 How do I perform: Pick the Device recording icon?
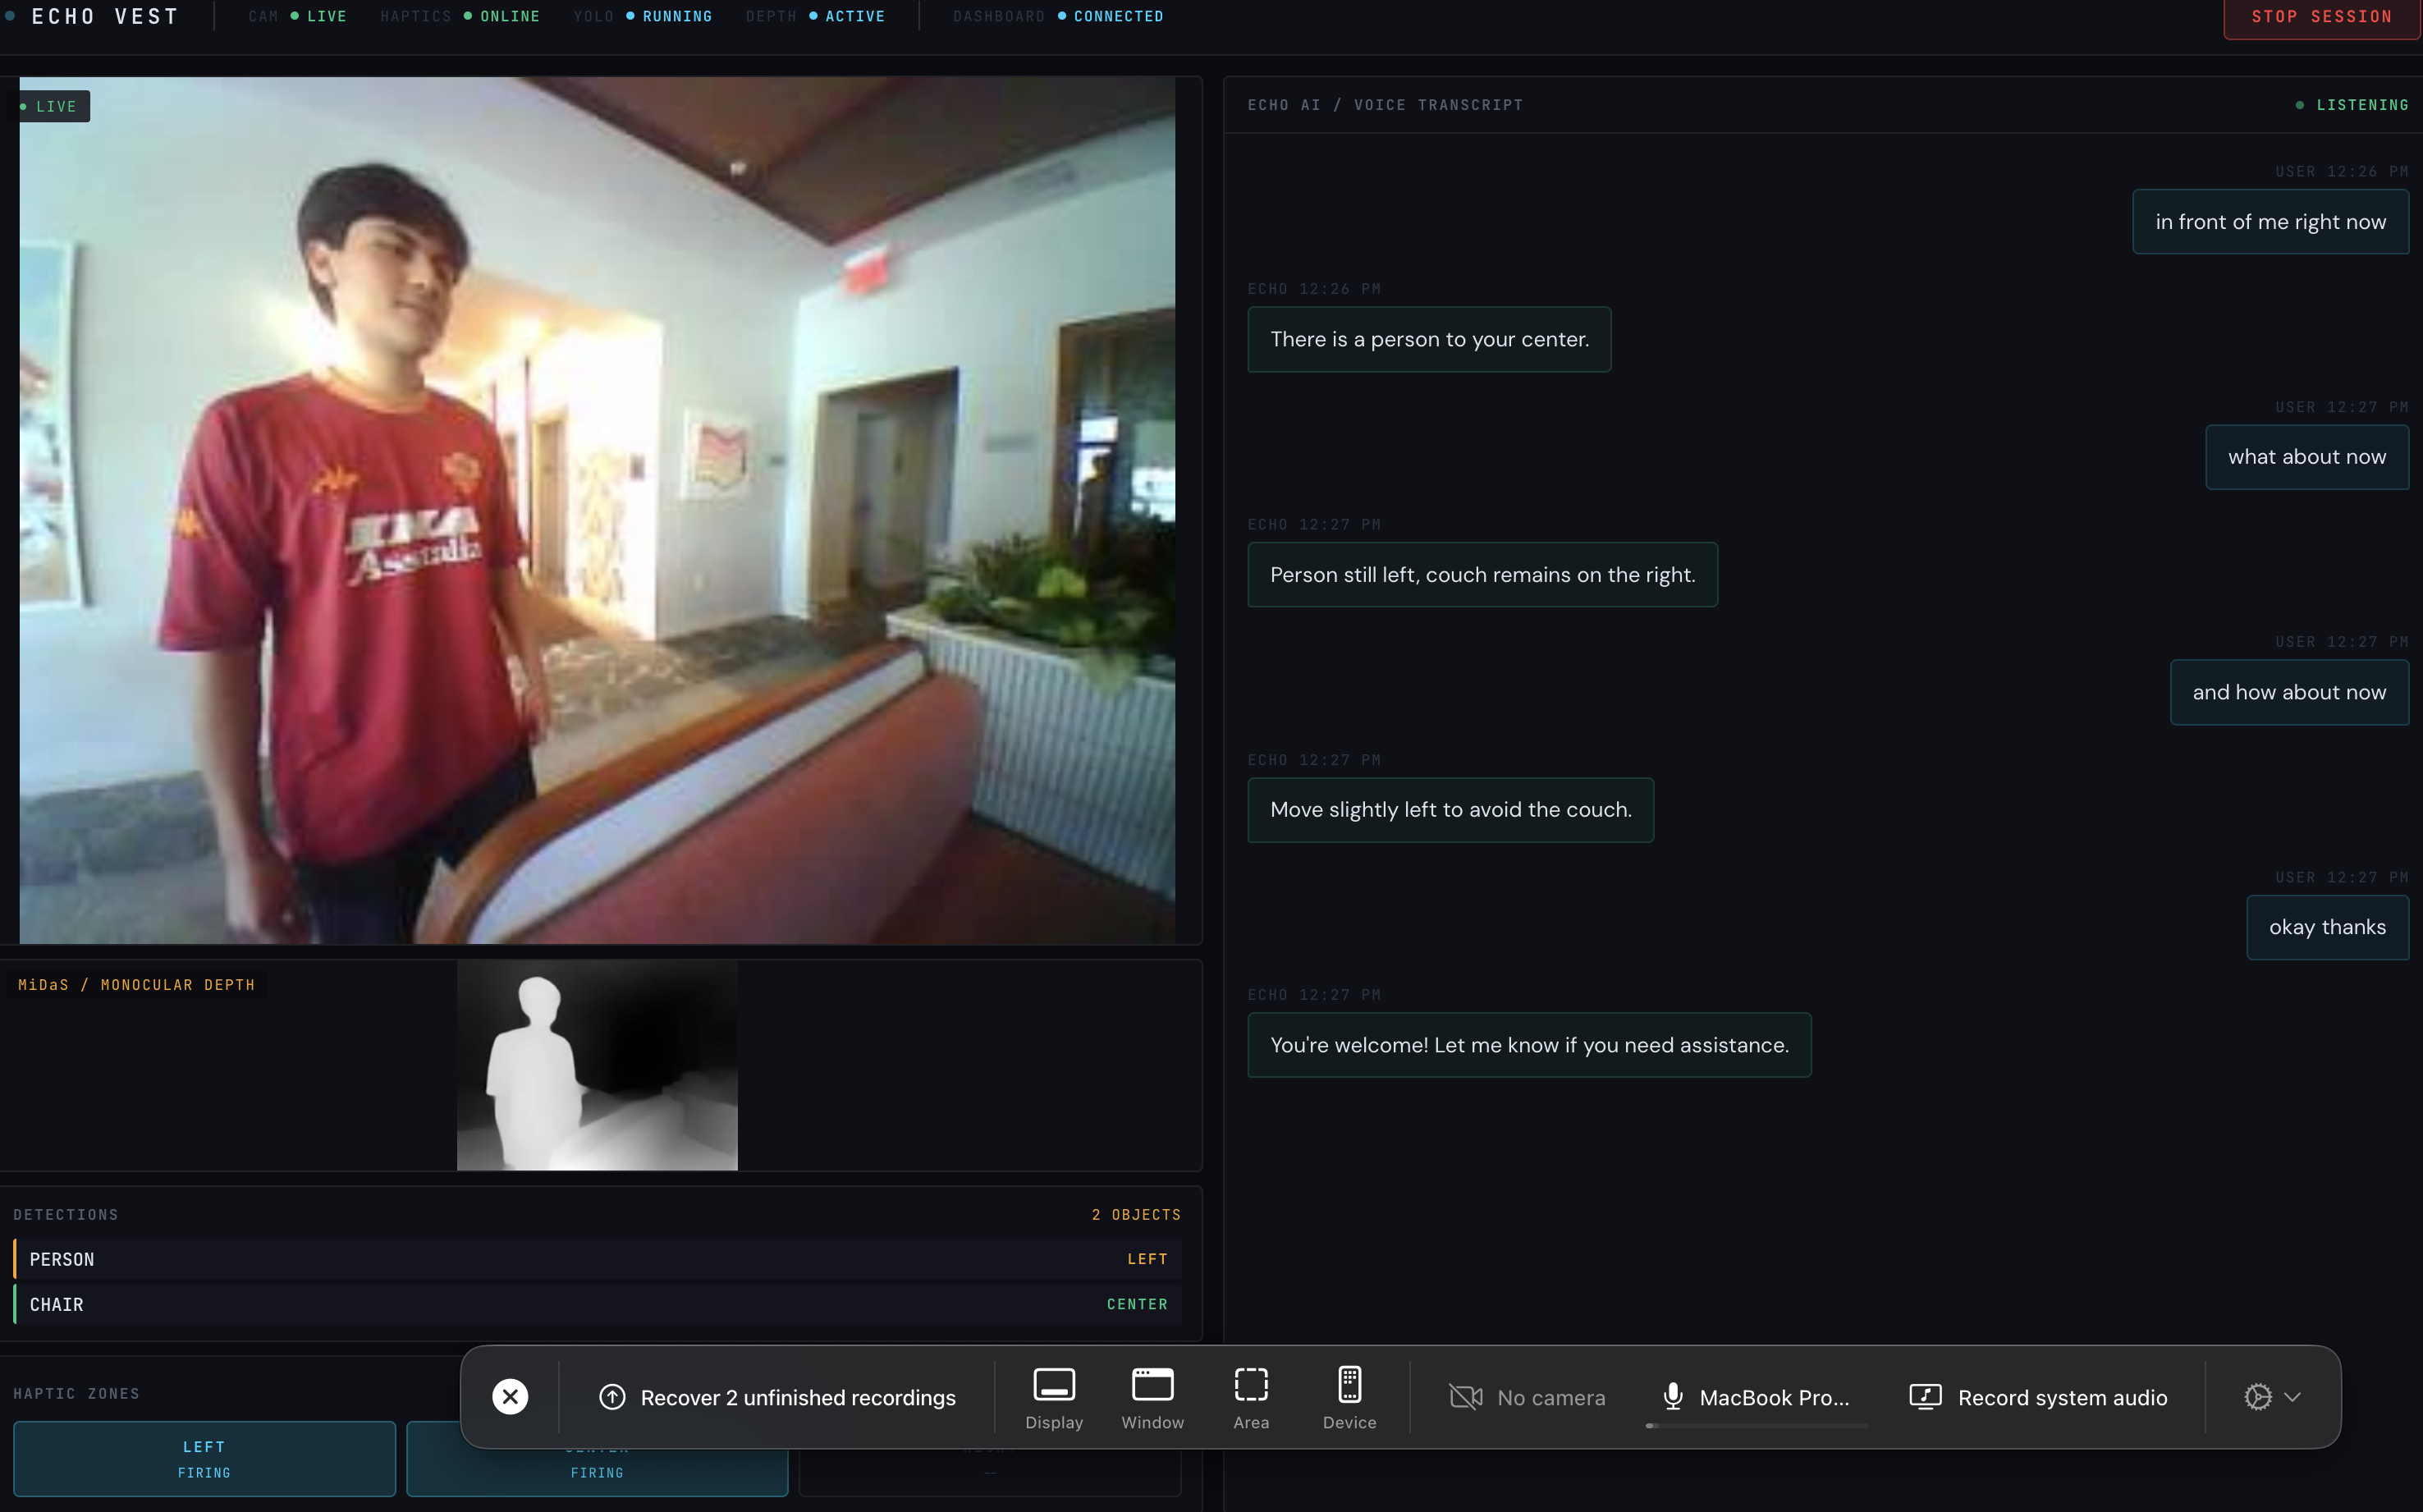pos(1349,1385)
